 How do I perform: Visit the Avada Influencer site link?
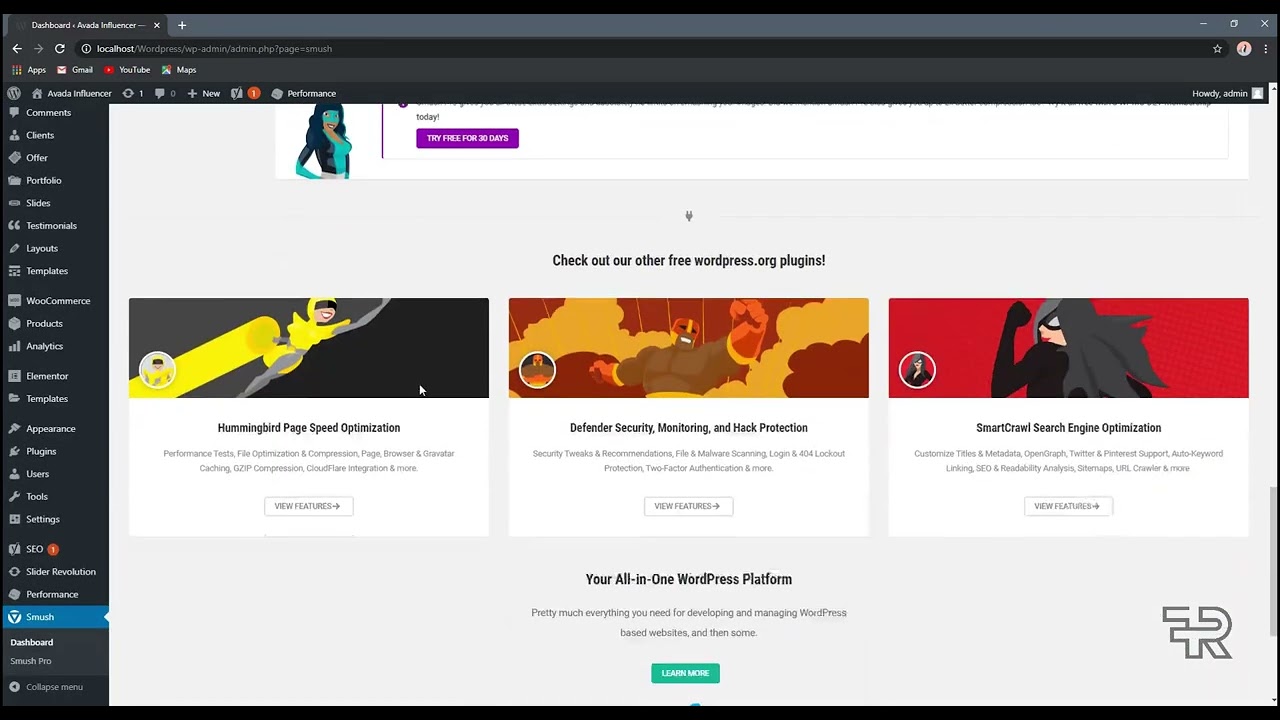pos(71,93)
